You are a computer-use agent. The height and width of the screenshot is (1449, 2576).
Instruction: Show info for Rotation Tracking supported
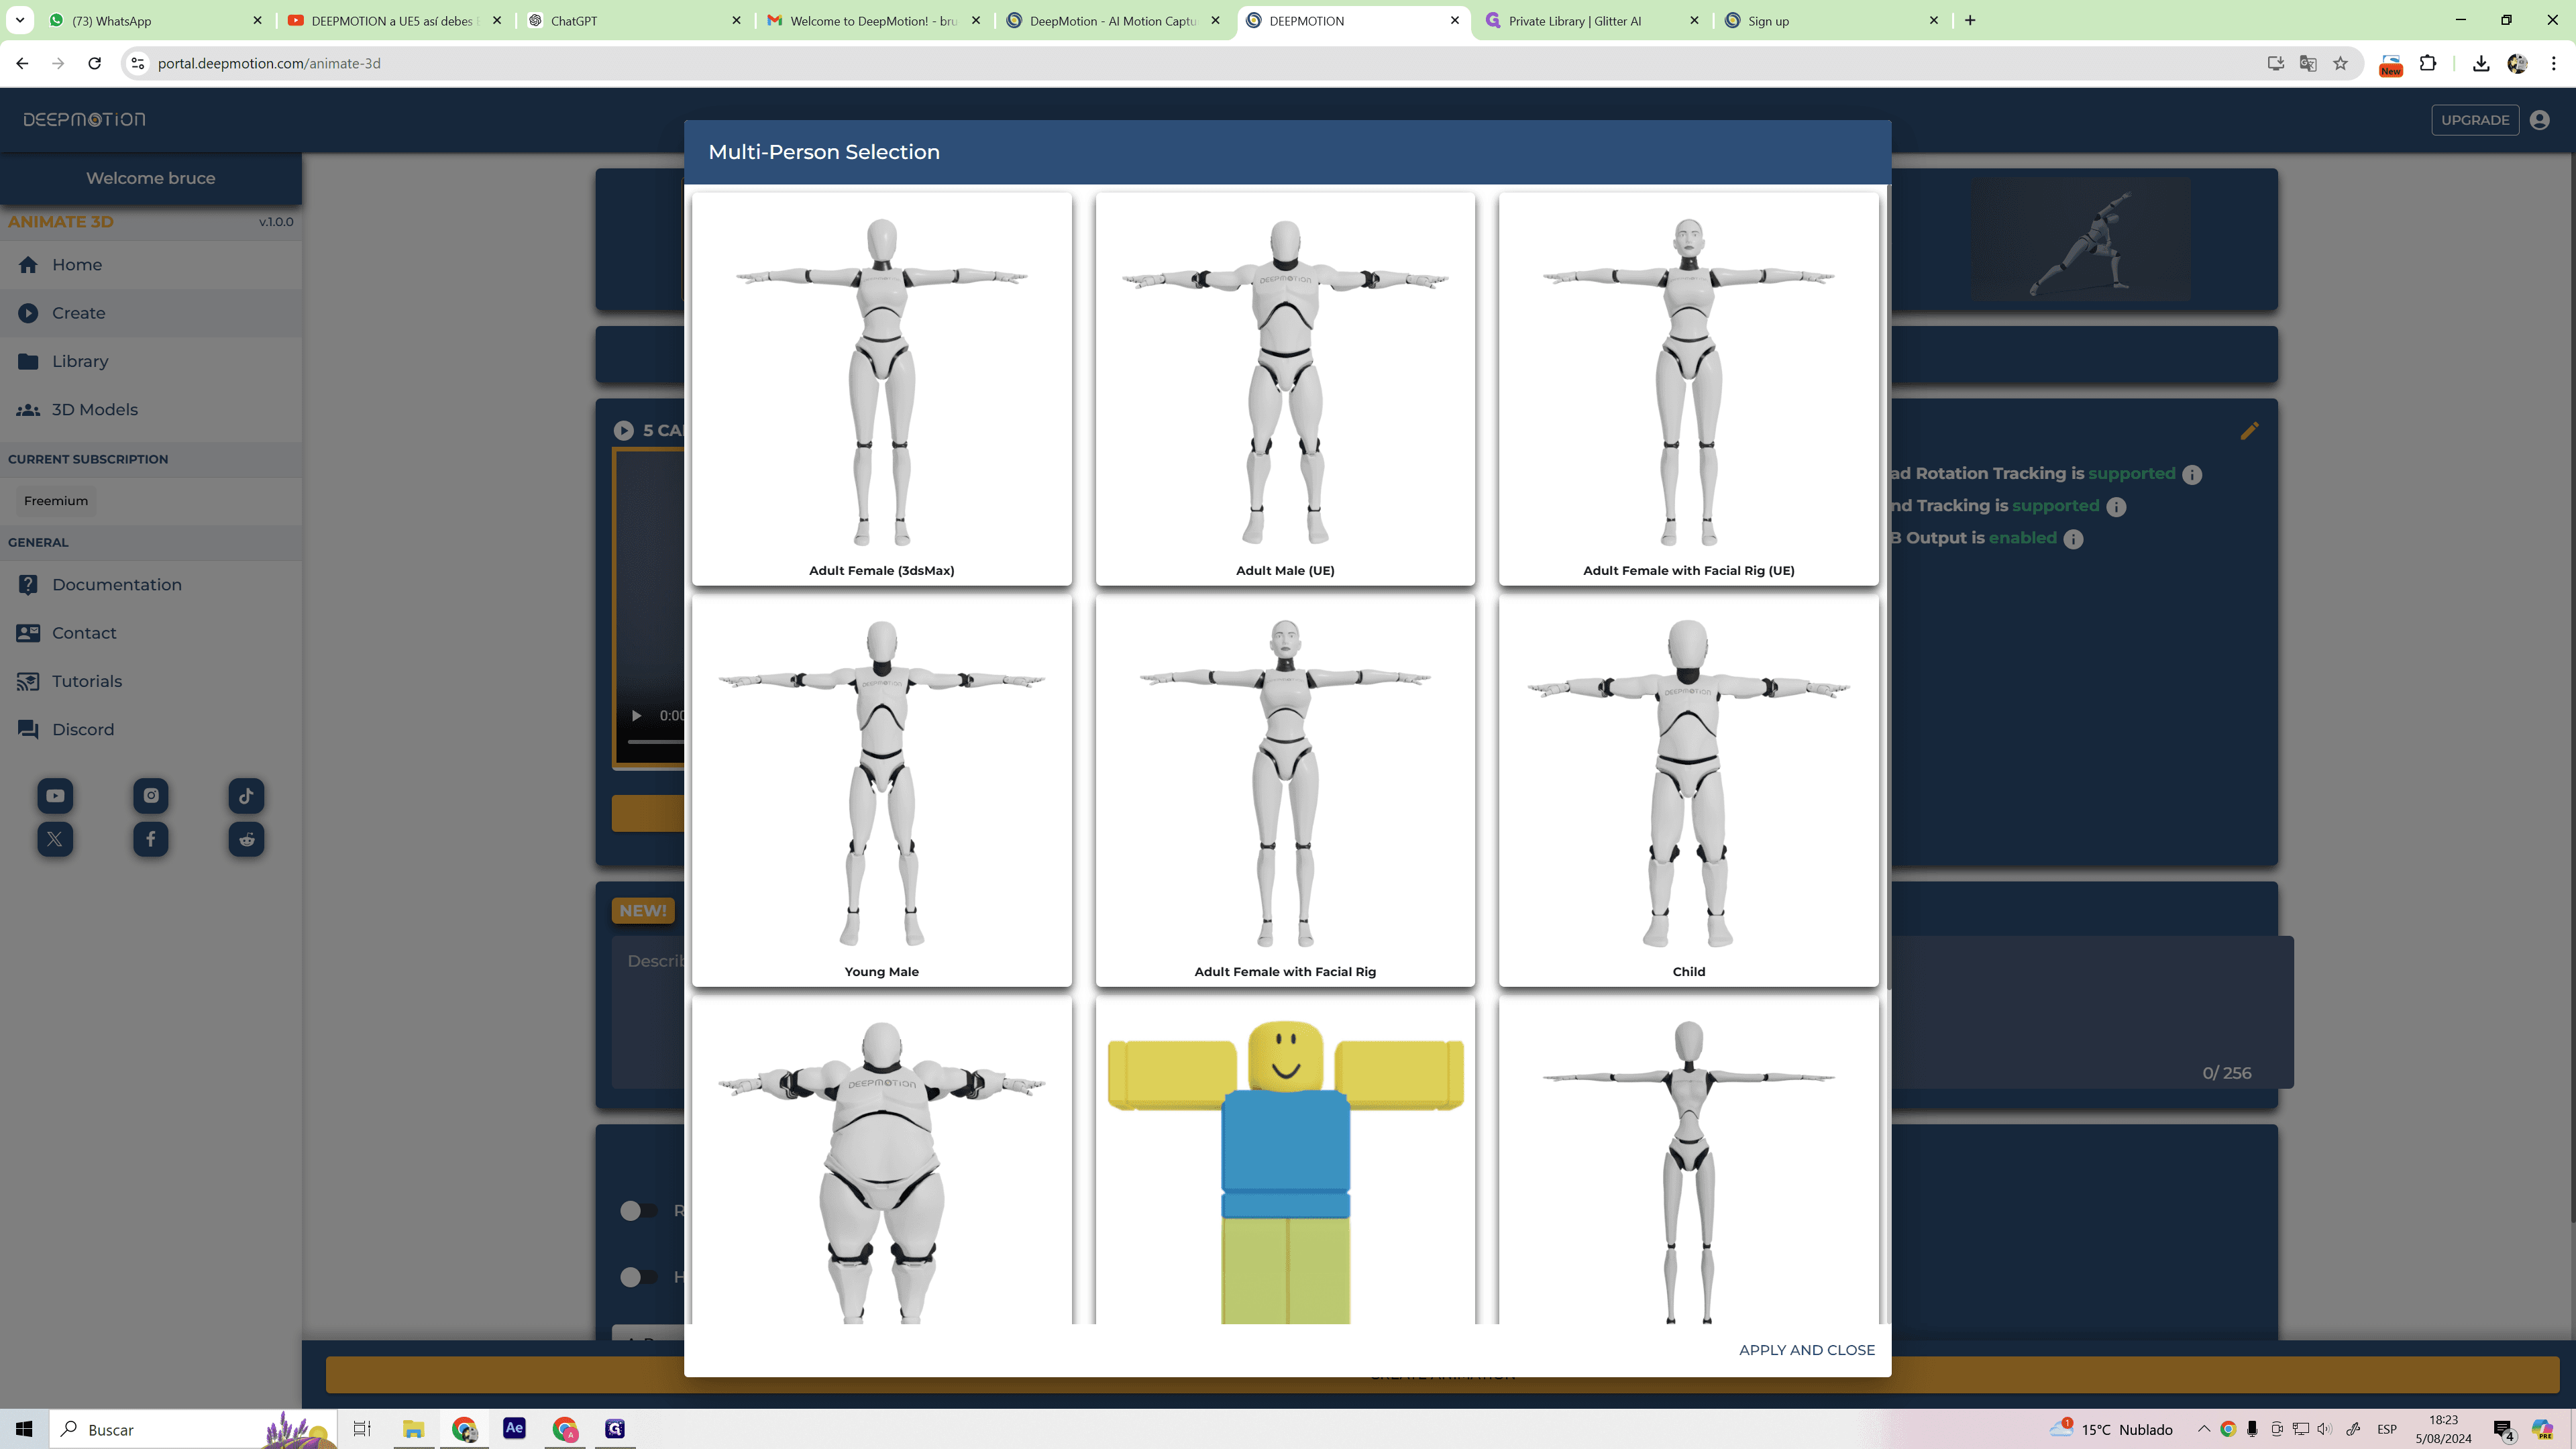click(2192, 475)
